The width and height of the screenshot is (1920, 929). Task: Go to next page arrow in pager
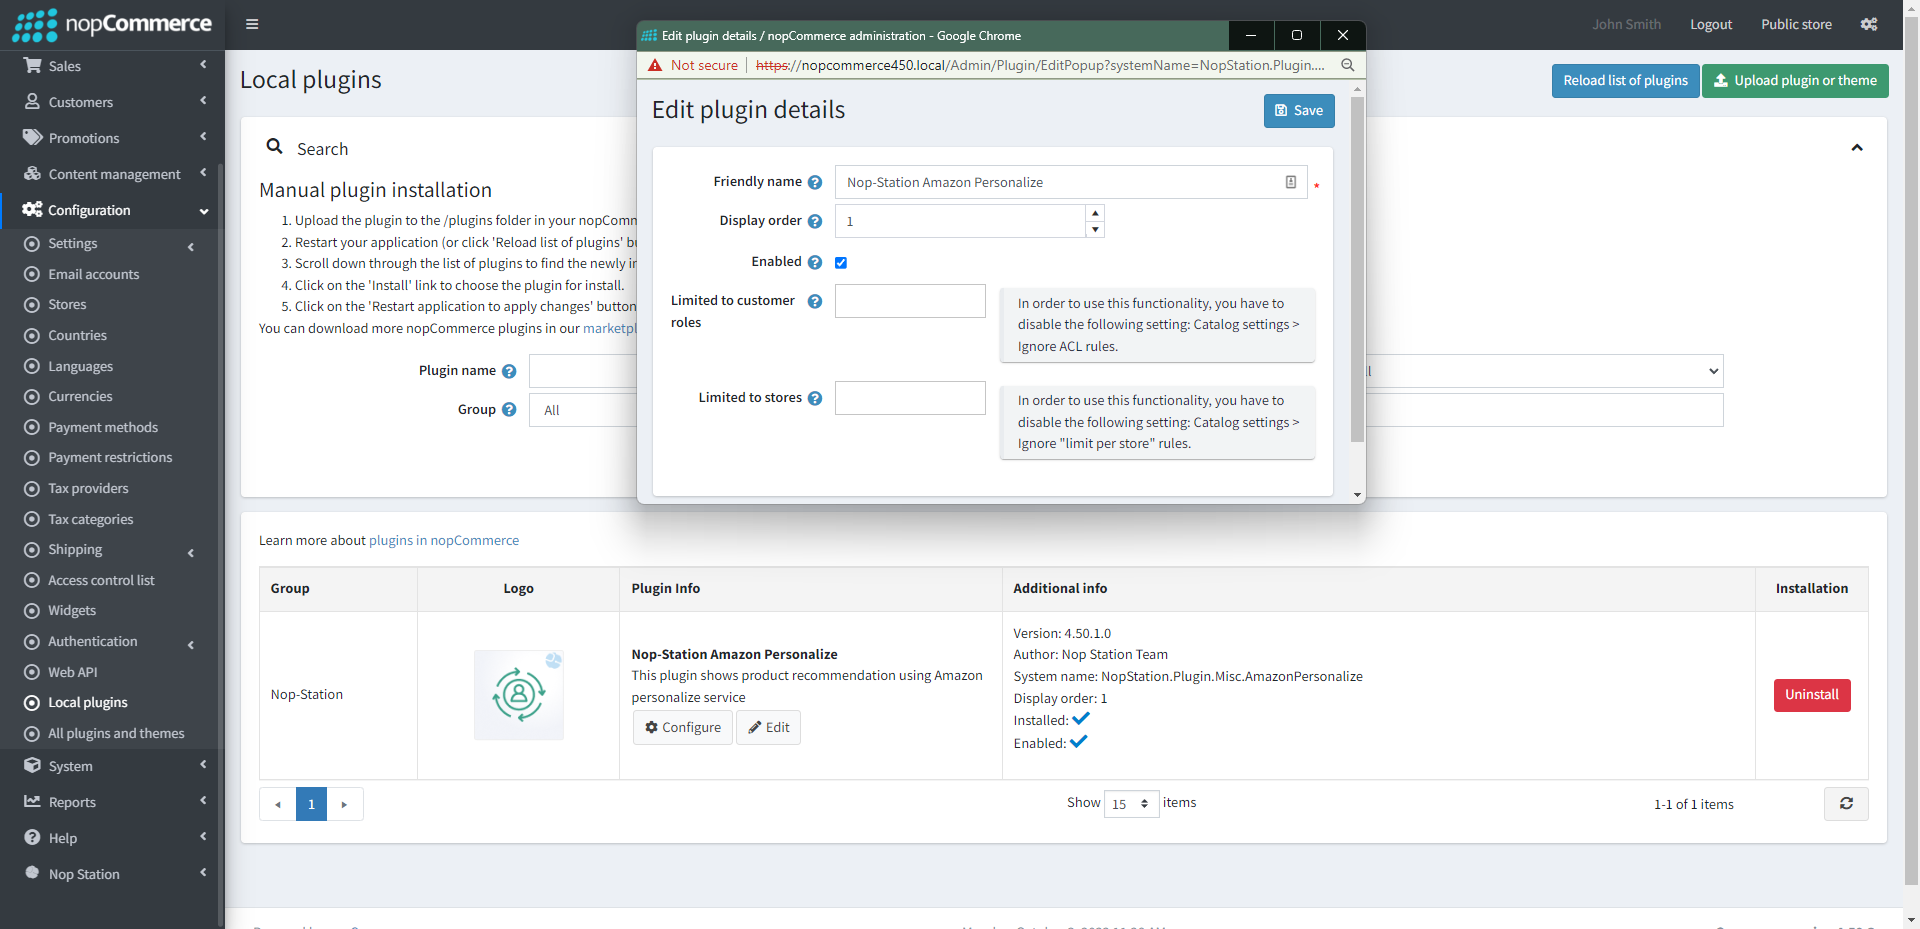tap(344, 804)
